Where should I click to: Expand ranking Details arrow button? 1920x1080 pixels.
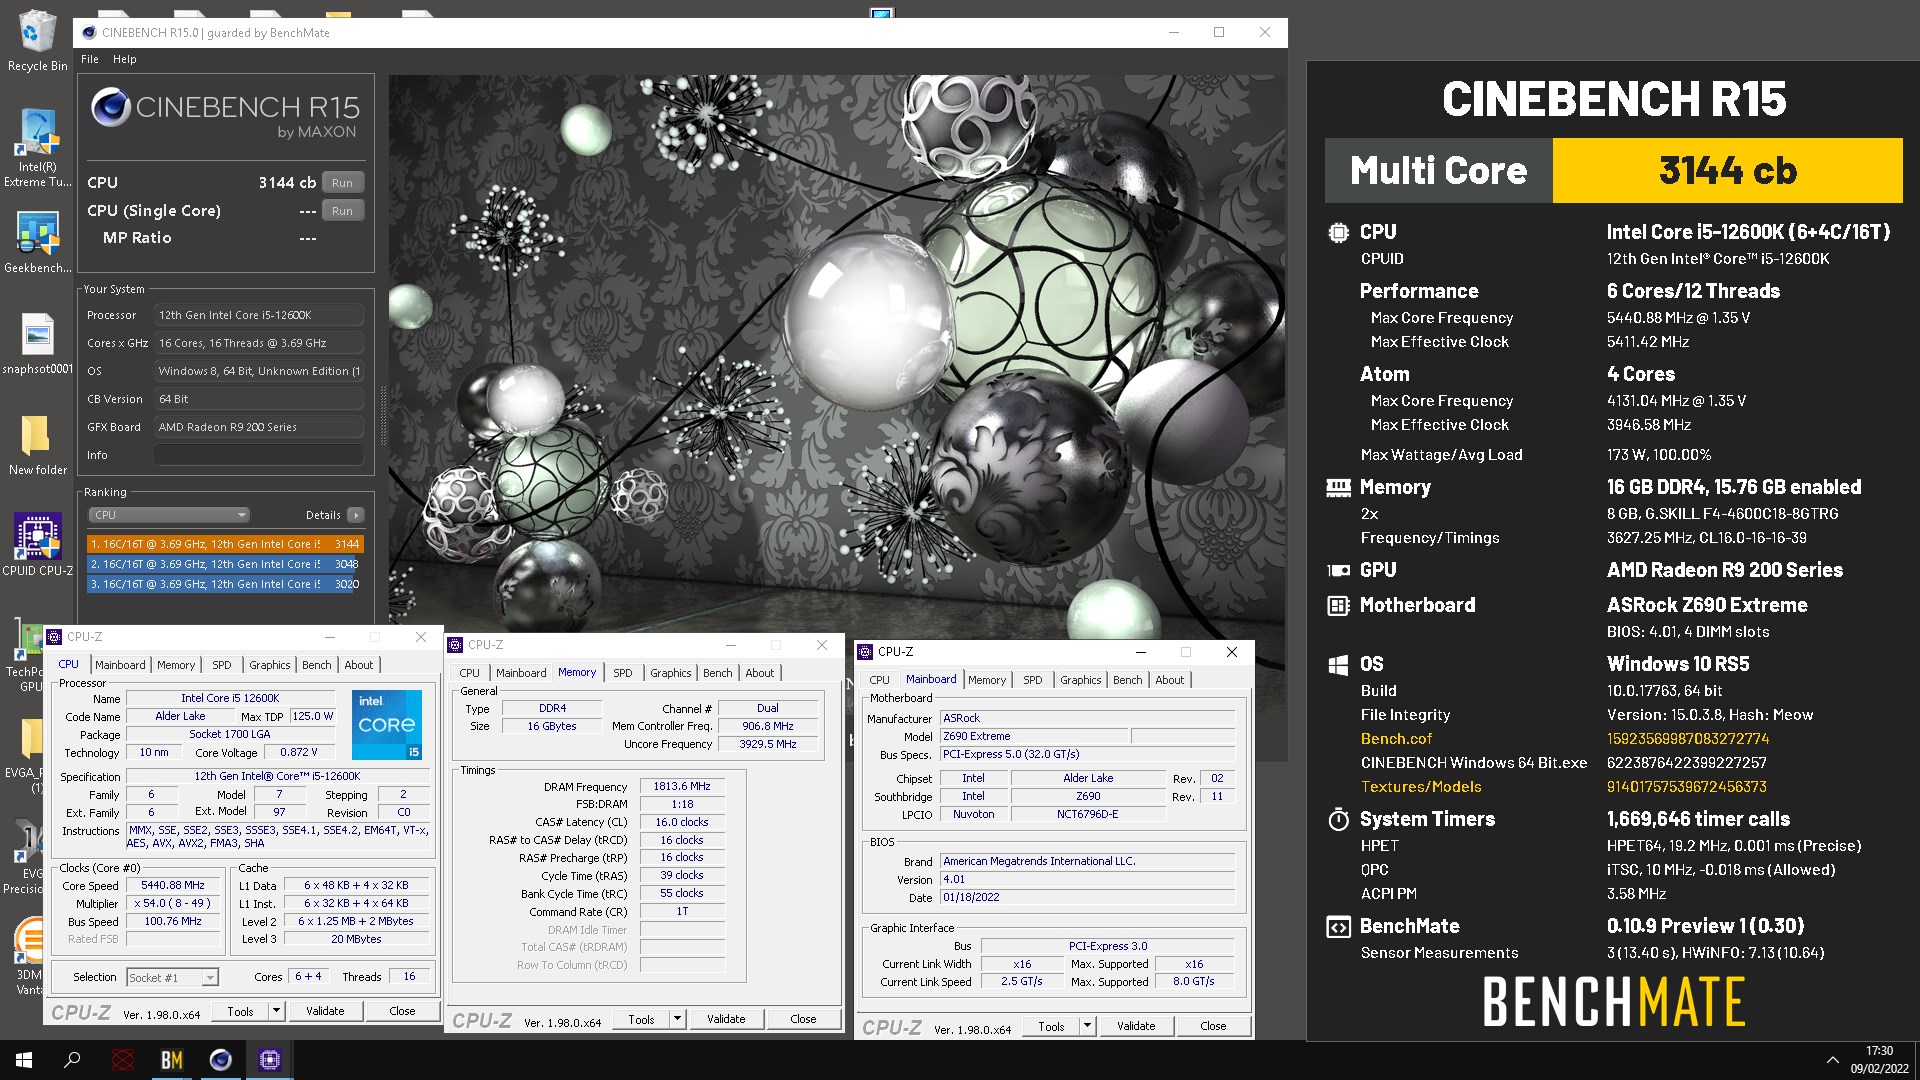[355, 515]
